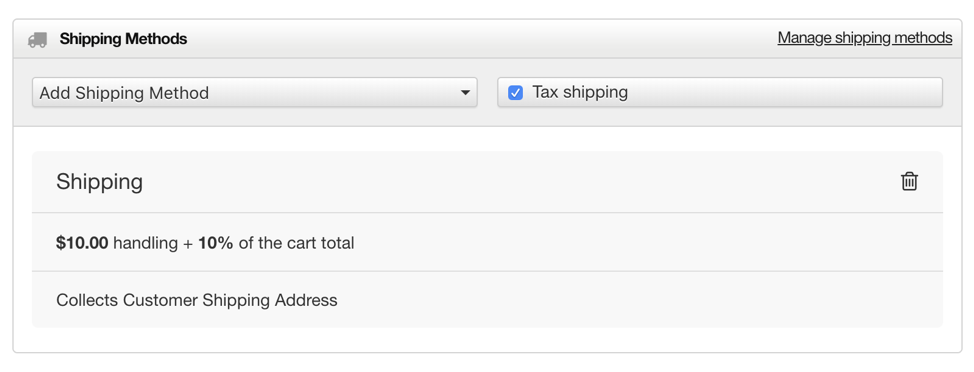Click the 10% cart total rate

click(x=216, y=243)
